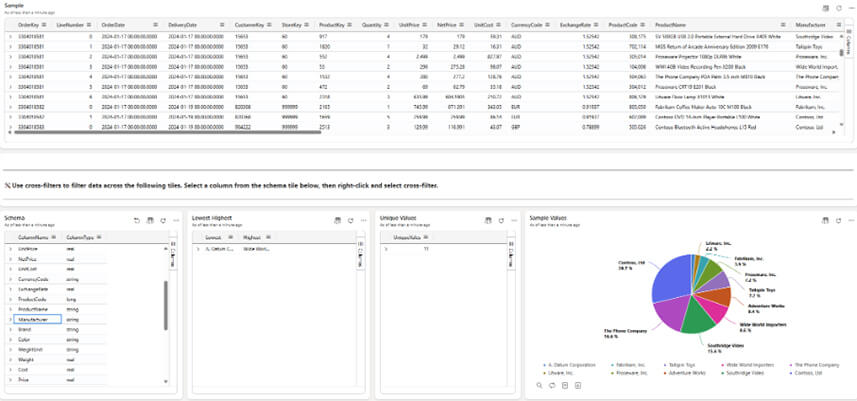This screenshot has width=857, height=401.
Task: Click the Sample tile explore data icon
Action: pyautogui.click(x=825, y=8)
